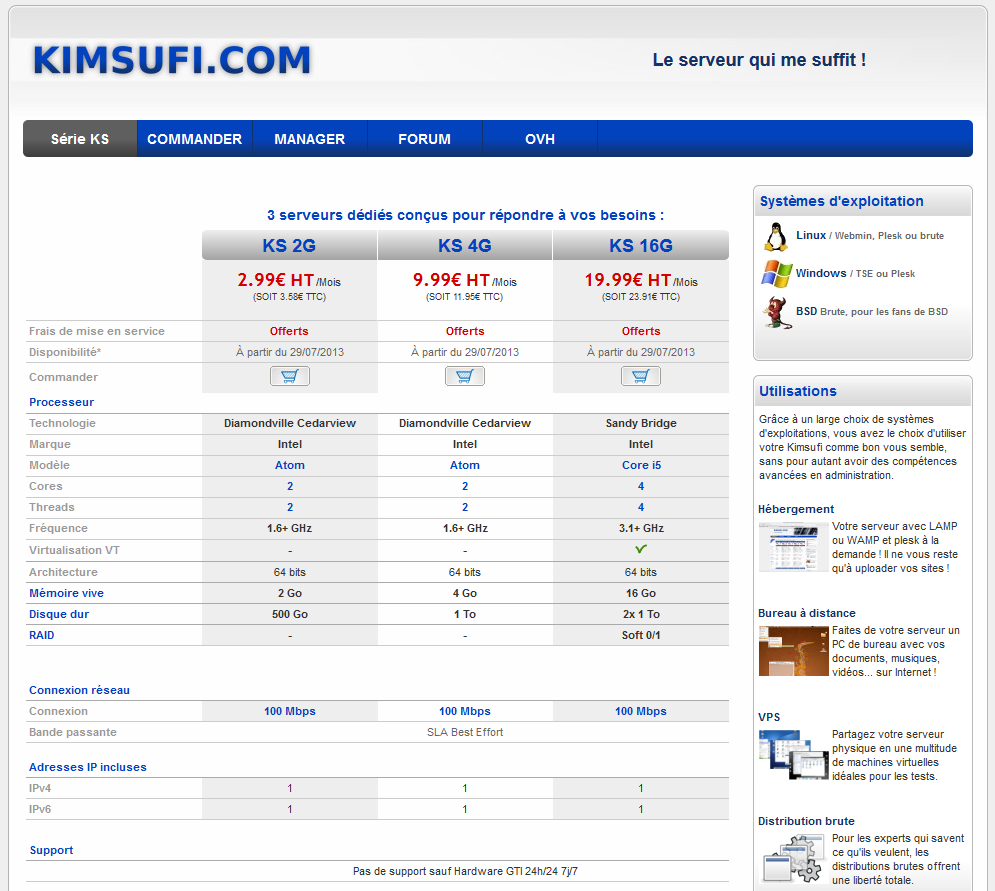Open the VPS windows thumbnail

pyautogui.click(x=793, y=755)
